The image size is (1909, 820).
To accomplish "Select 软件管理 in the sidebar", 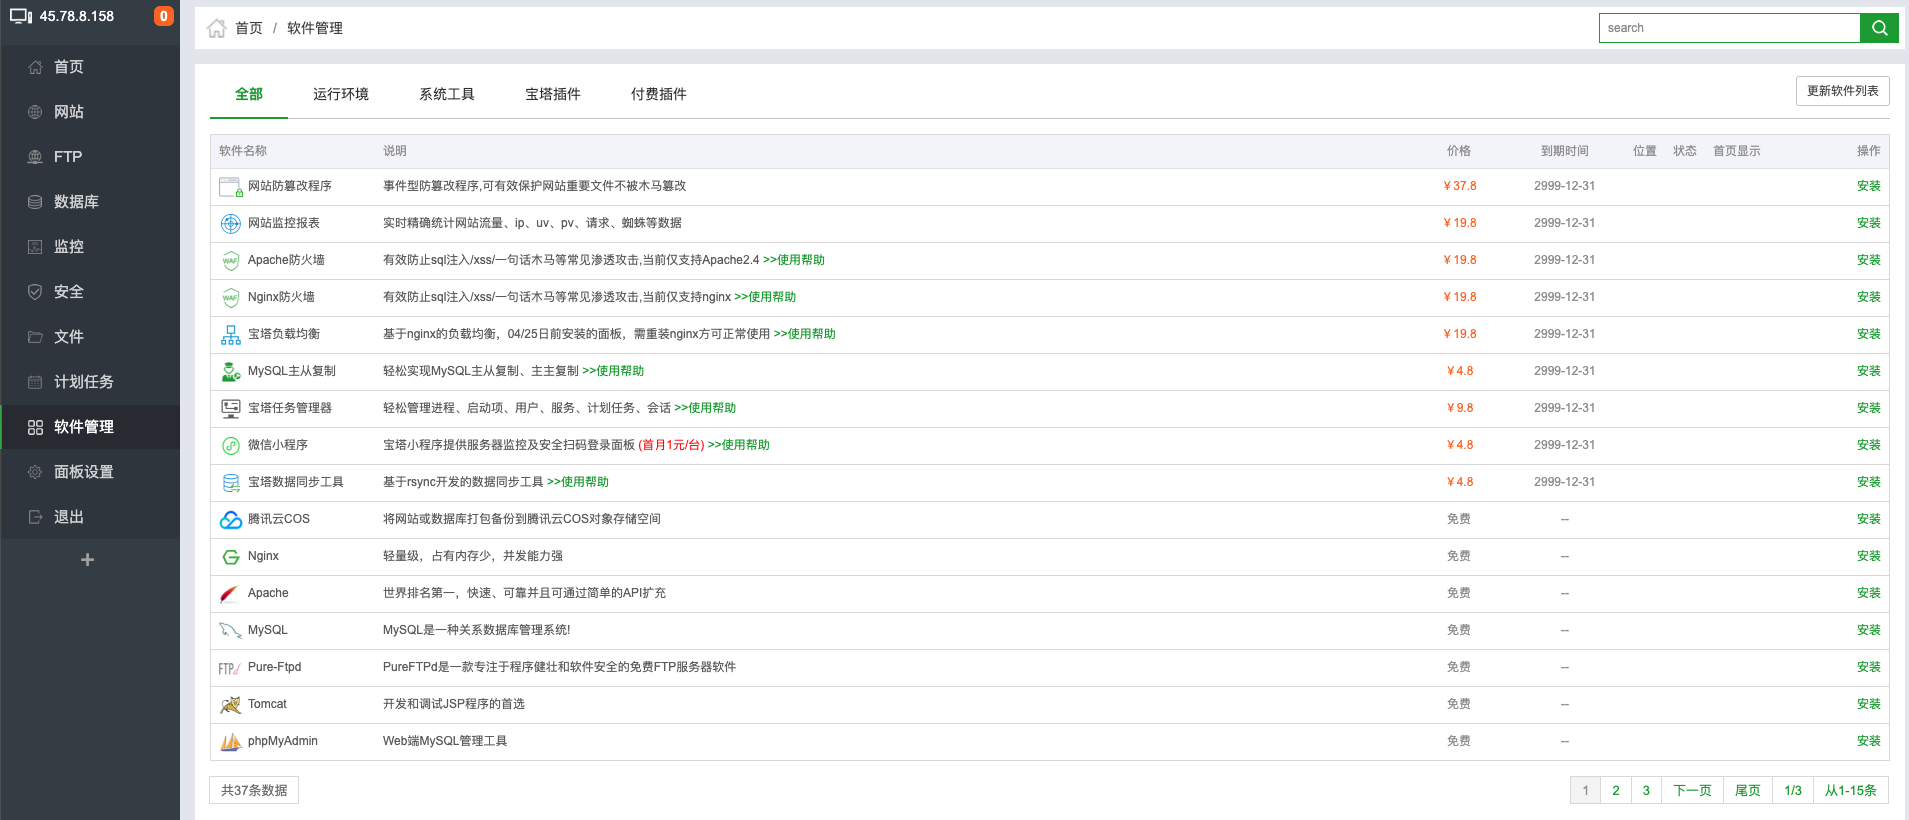I will click(90, 427).
